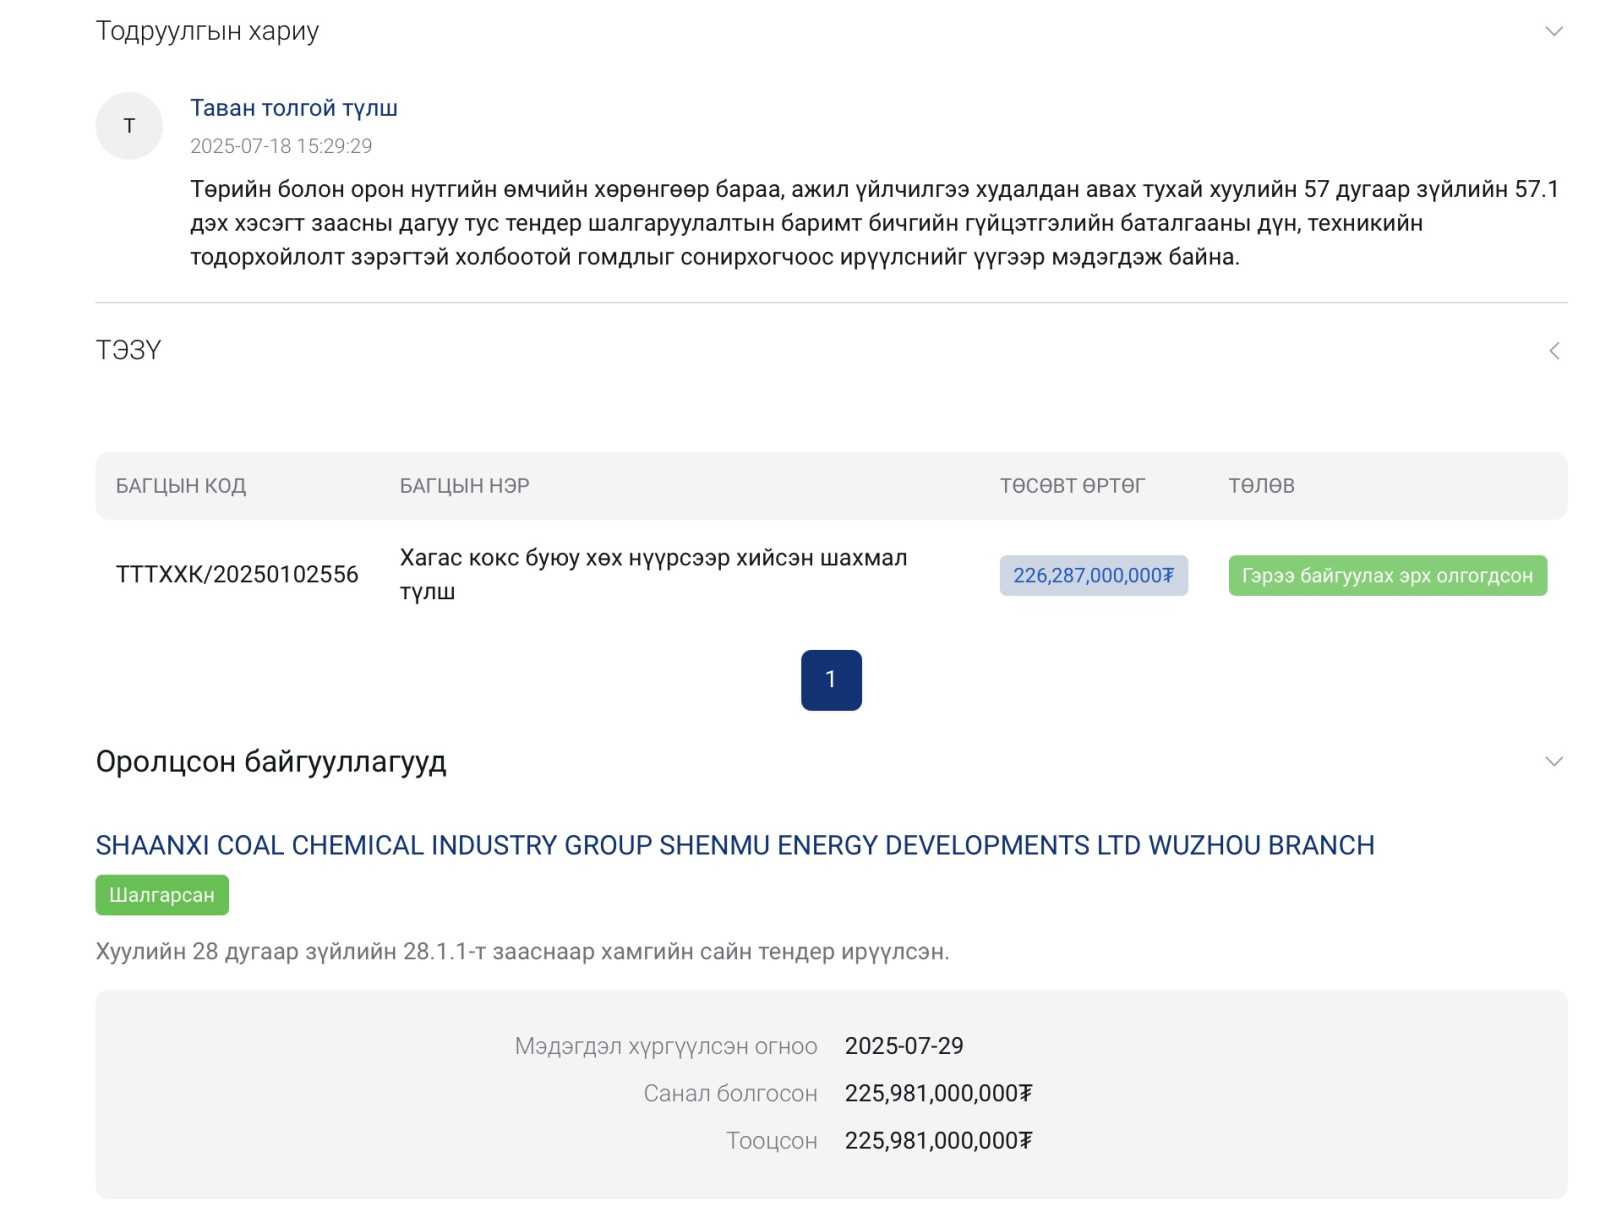Click the Тодруулгын хариу heading
Image resolution: width=1600 pixels, height=1212 pixels.
pos(207,31)
